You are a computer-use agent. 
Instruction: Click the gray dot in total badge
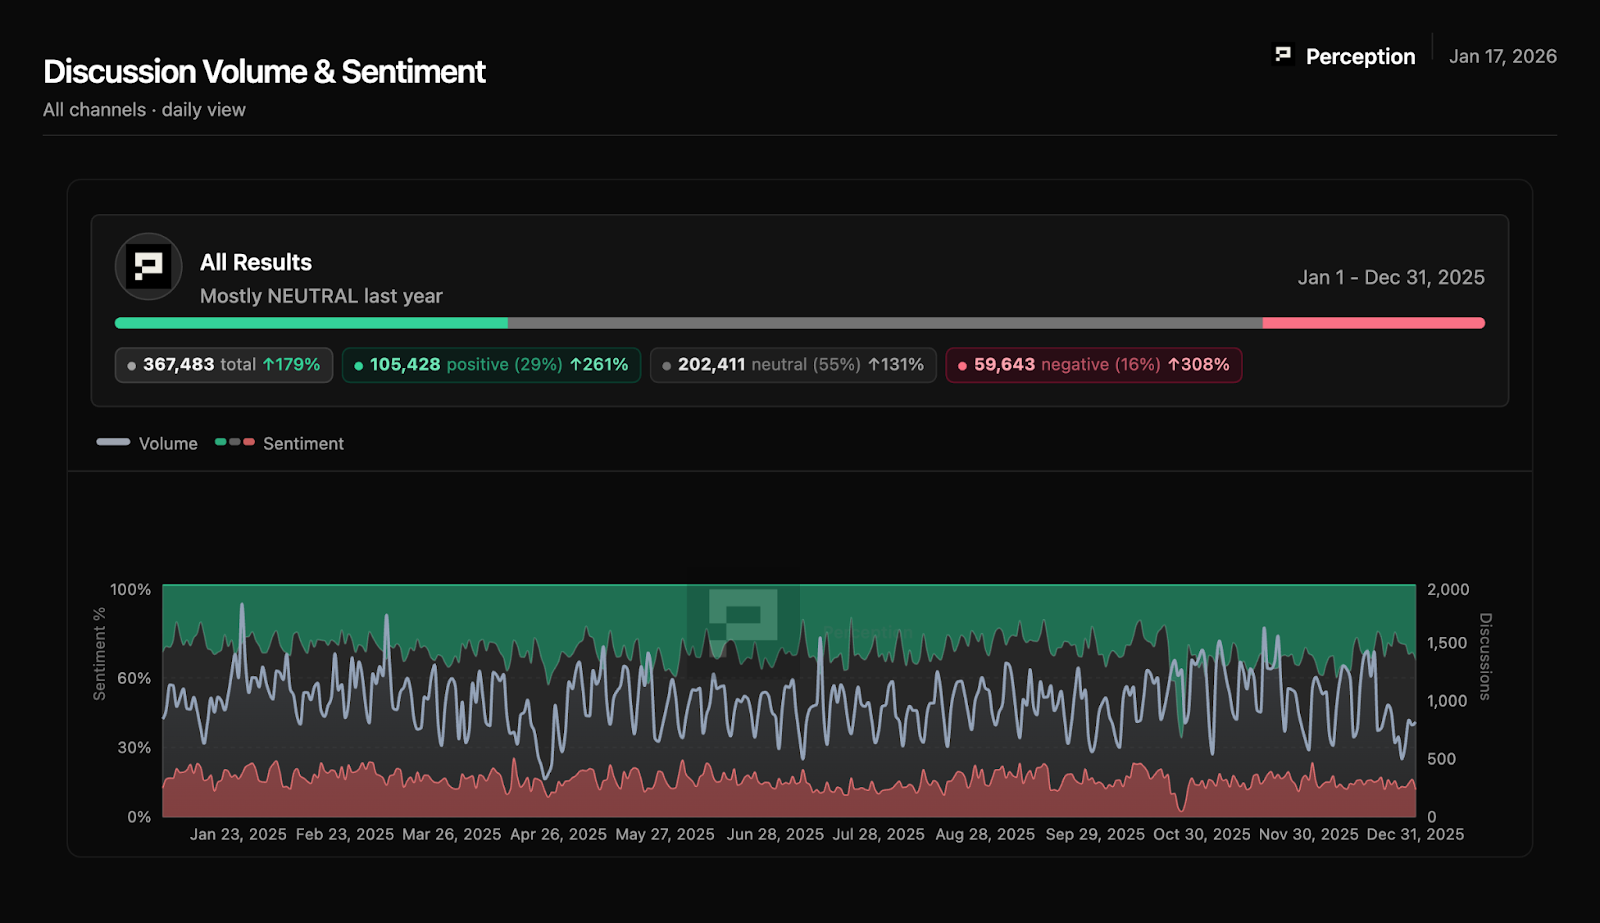point(131,366)
